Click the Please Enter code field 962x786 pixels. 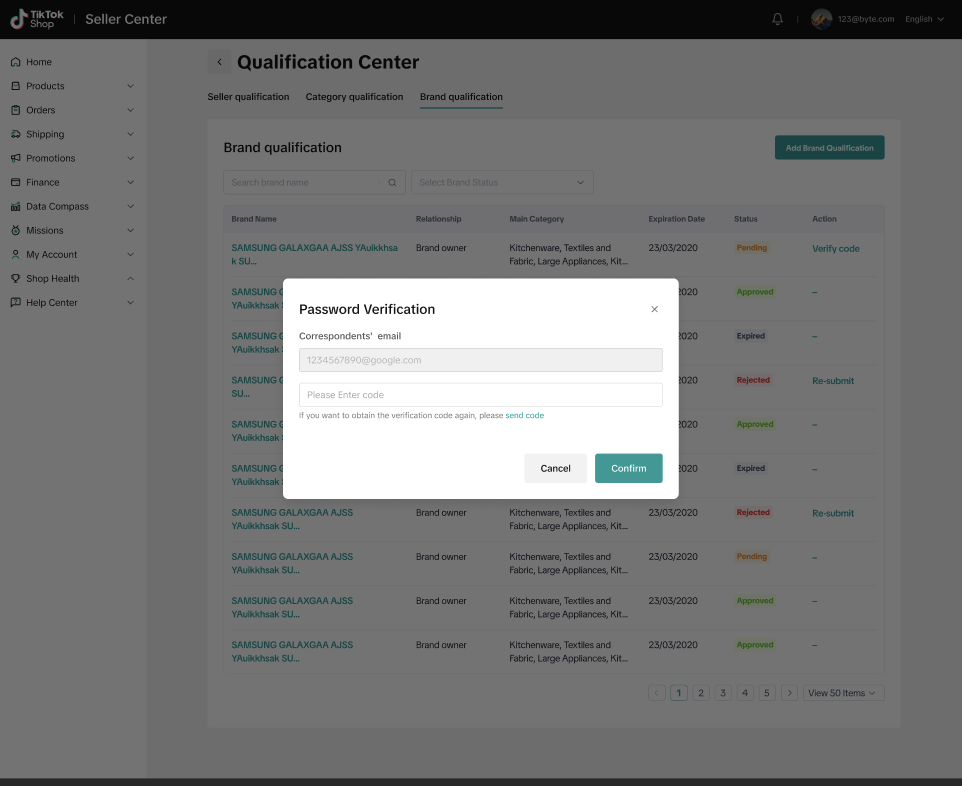click(x=480, y=395)
